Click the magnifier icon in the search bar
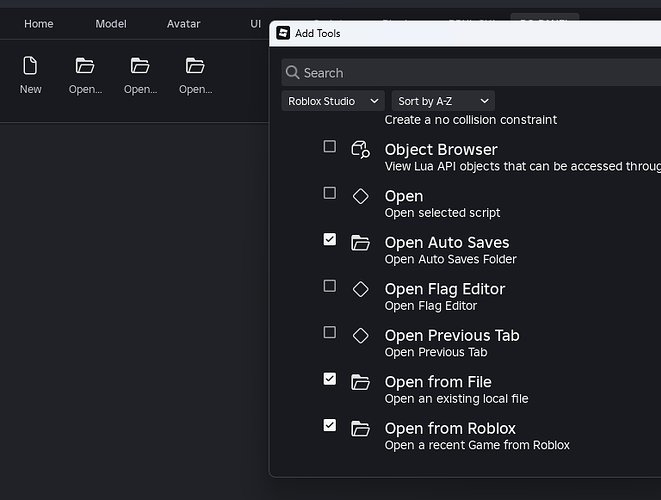Image resolution: width=661 pixels, height=500 pixels. click(x=292, y=73)
